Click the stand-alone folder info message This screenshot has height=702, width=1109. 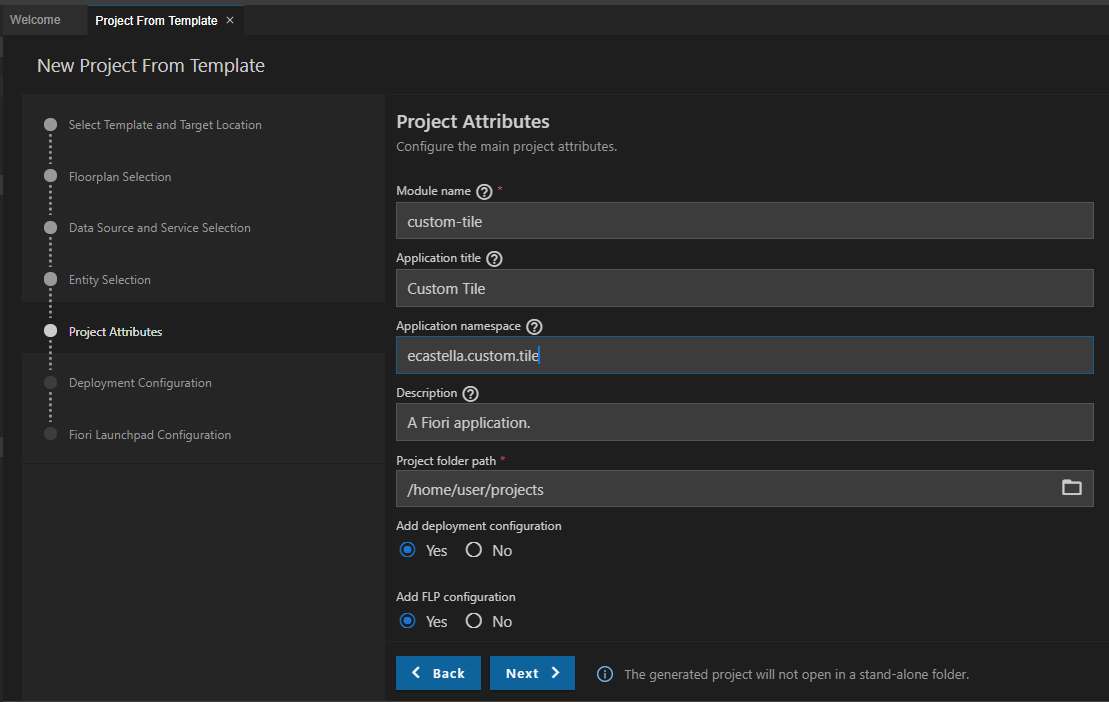[796, 674]
